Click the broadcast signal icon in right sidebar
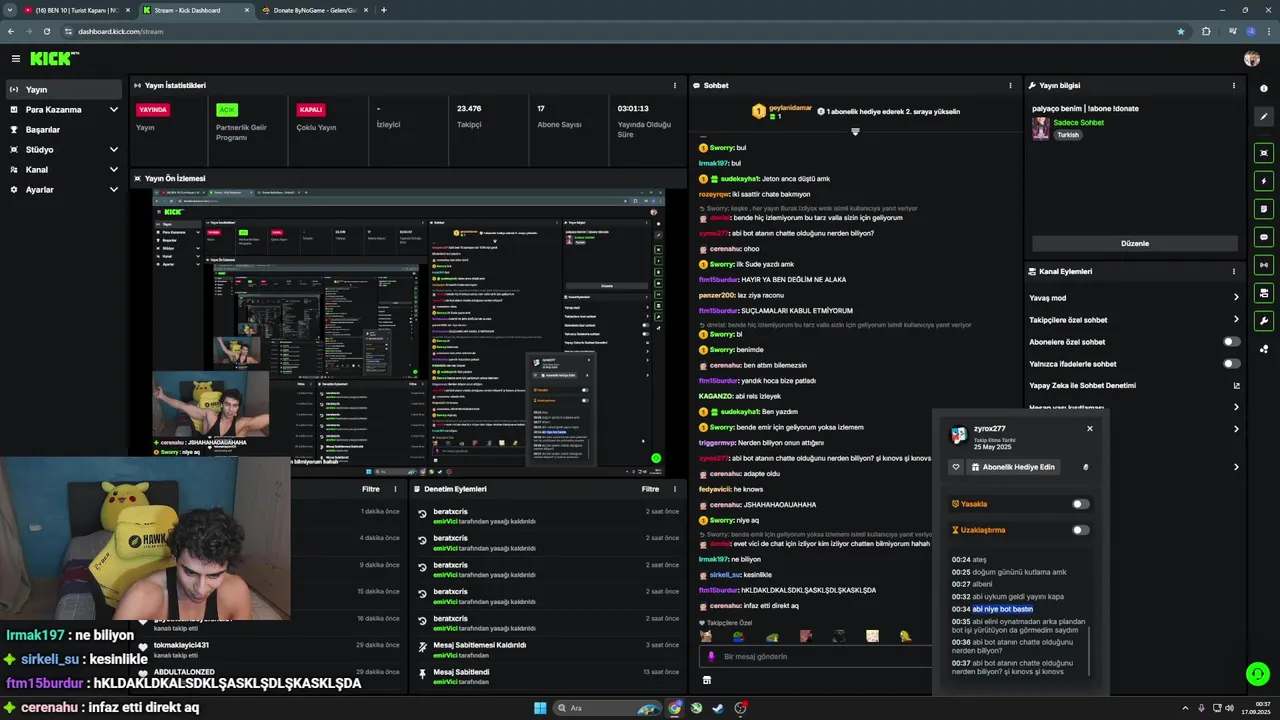Screen dimensions: 1280x720 [x=1264, y=265]
